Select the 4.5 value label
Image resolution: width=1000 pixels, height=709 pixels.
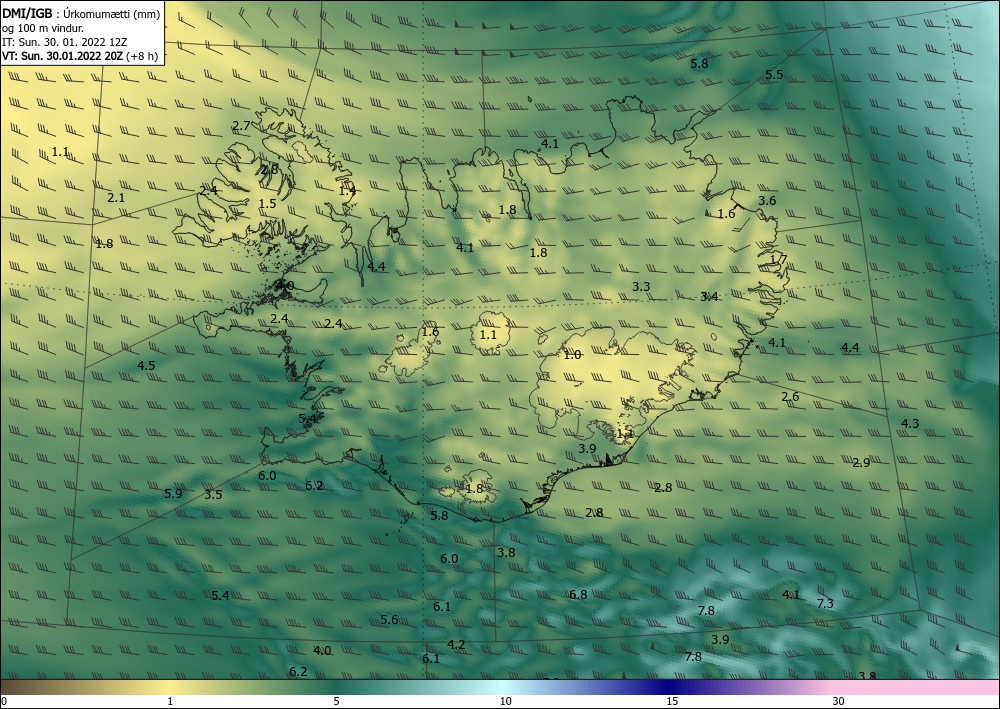(146, 365)
